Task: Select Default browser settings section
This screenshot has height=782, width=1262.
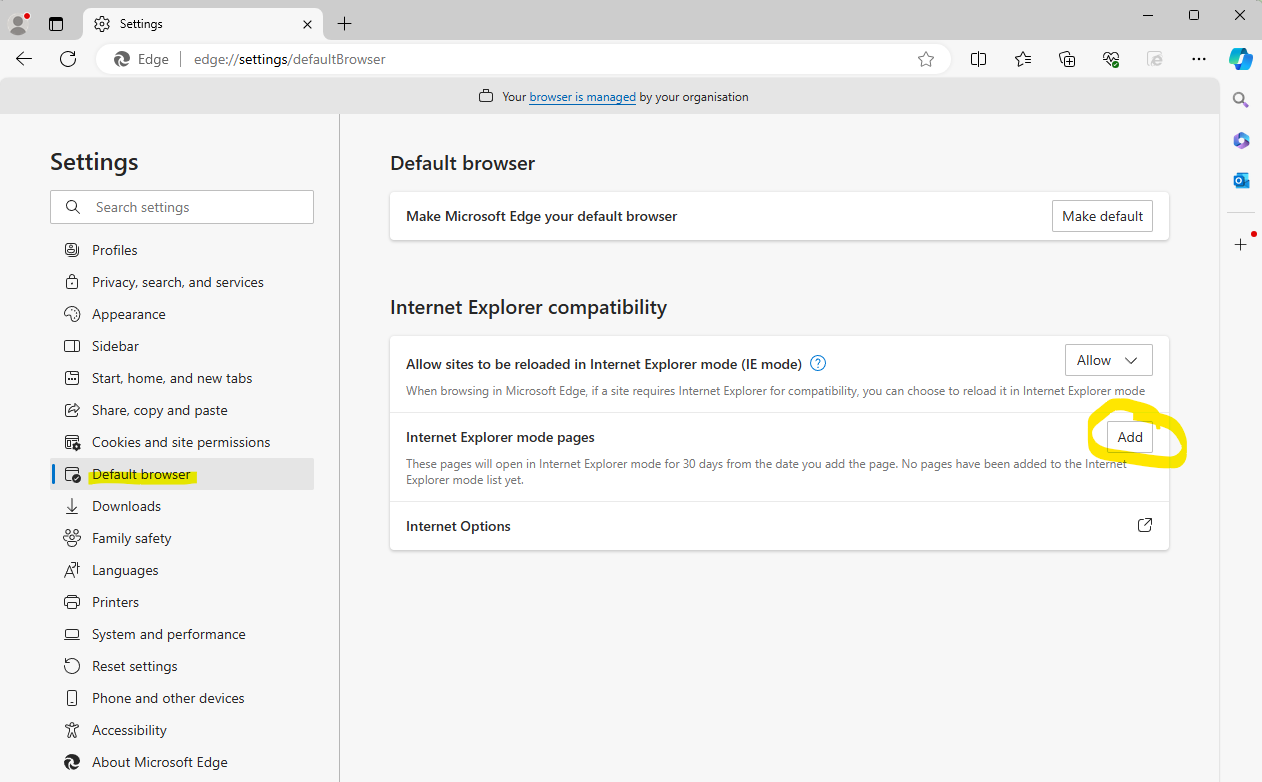Action: click(182, 474)
